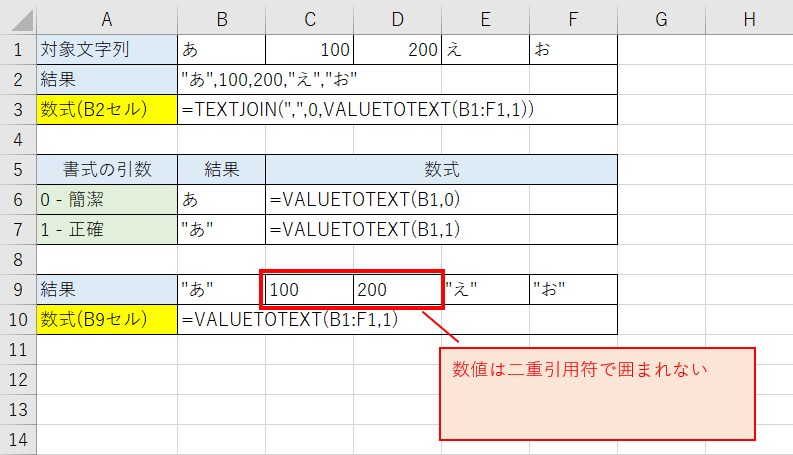This screenshot has width=793, height=455.
Task: Select row 7 header
Action: (x=18, y=230)
